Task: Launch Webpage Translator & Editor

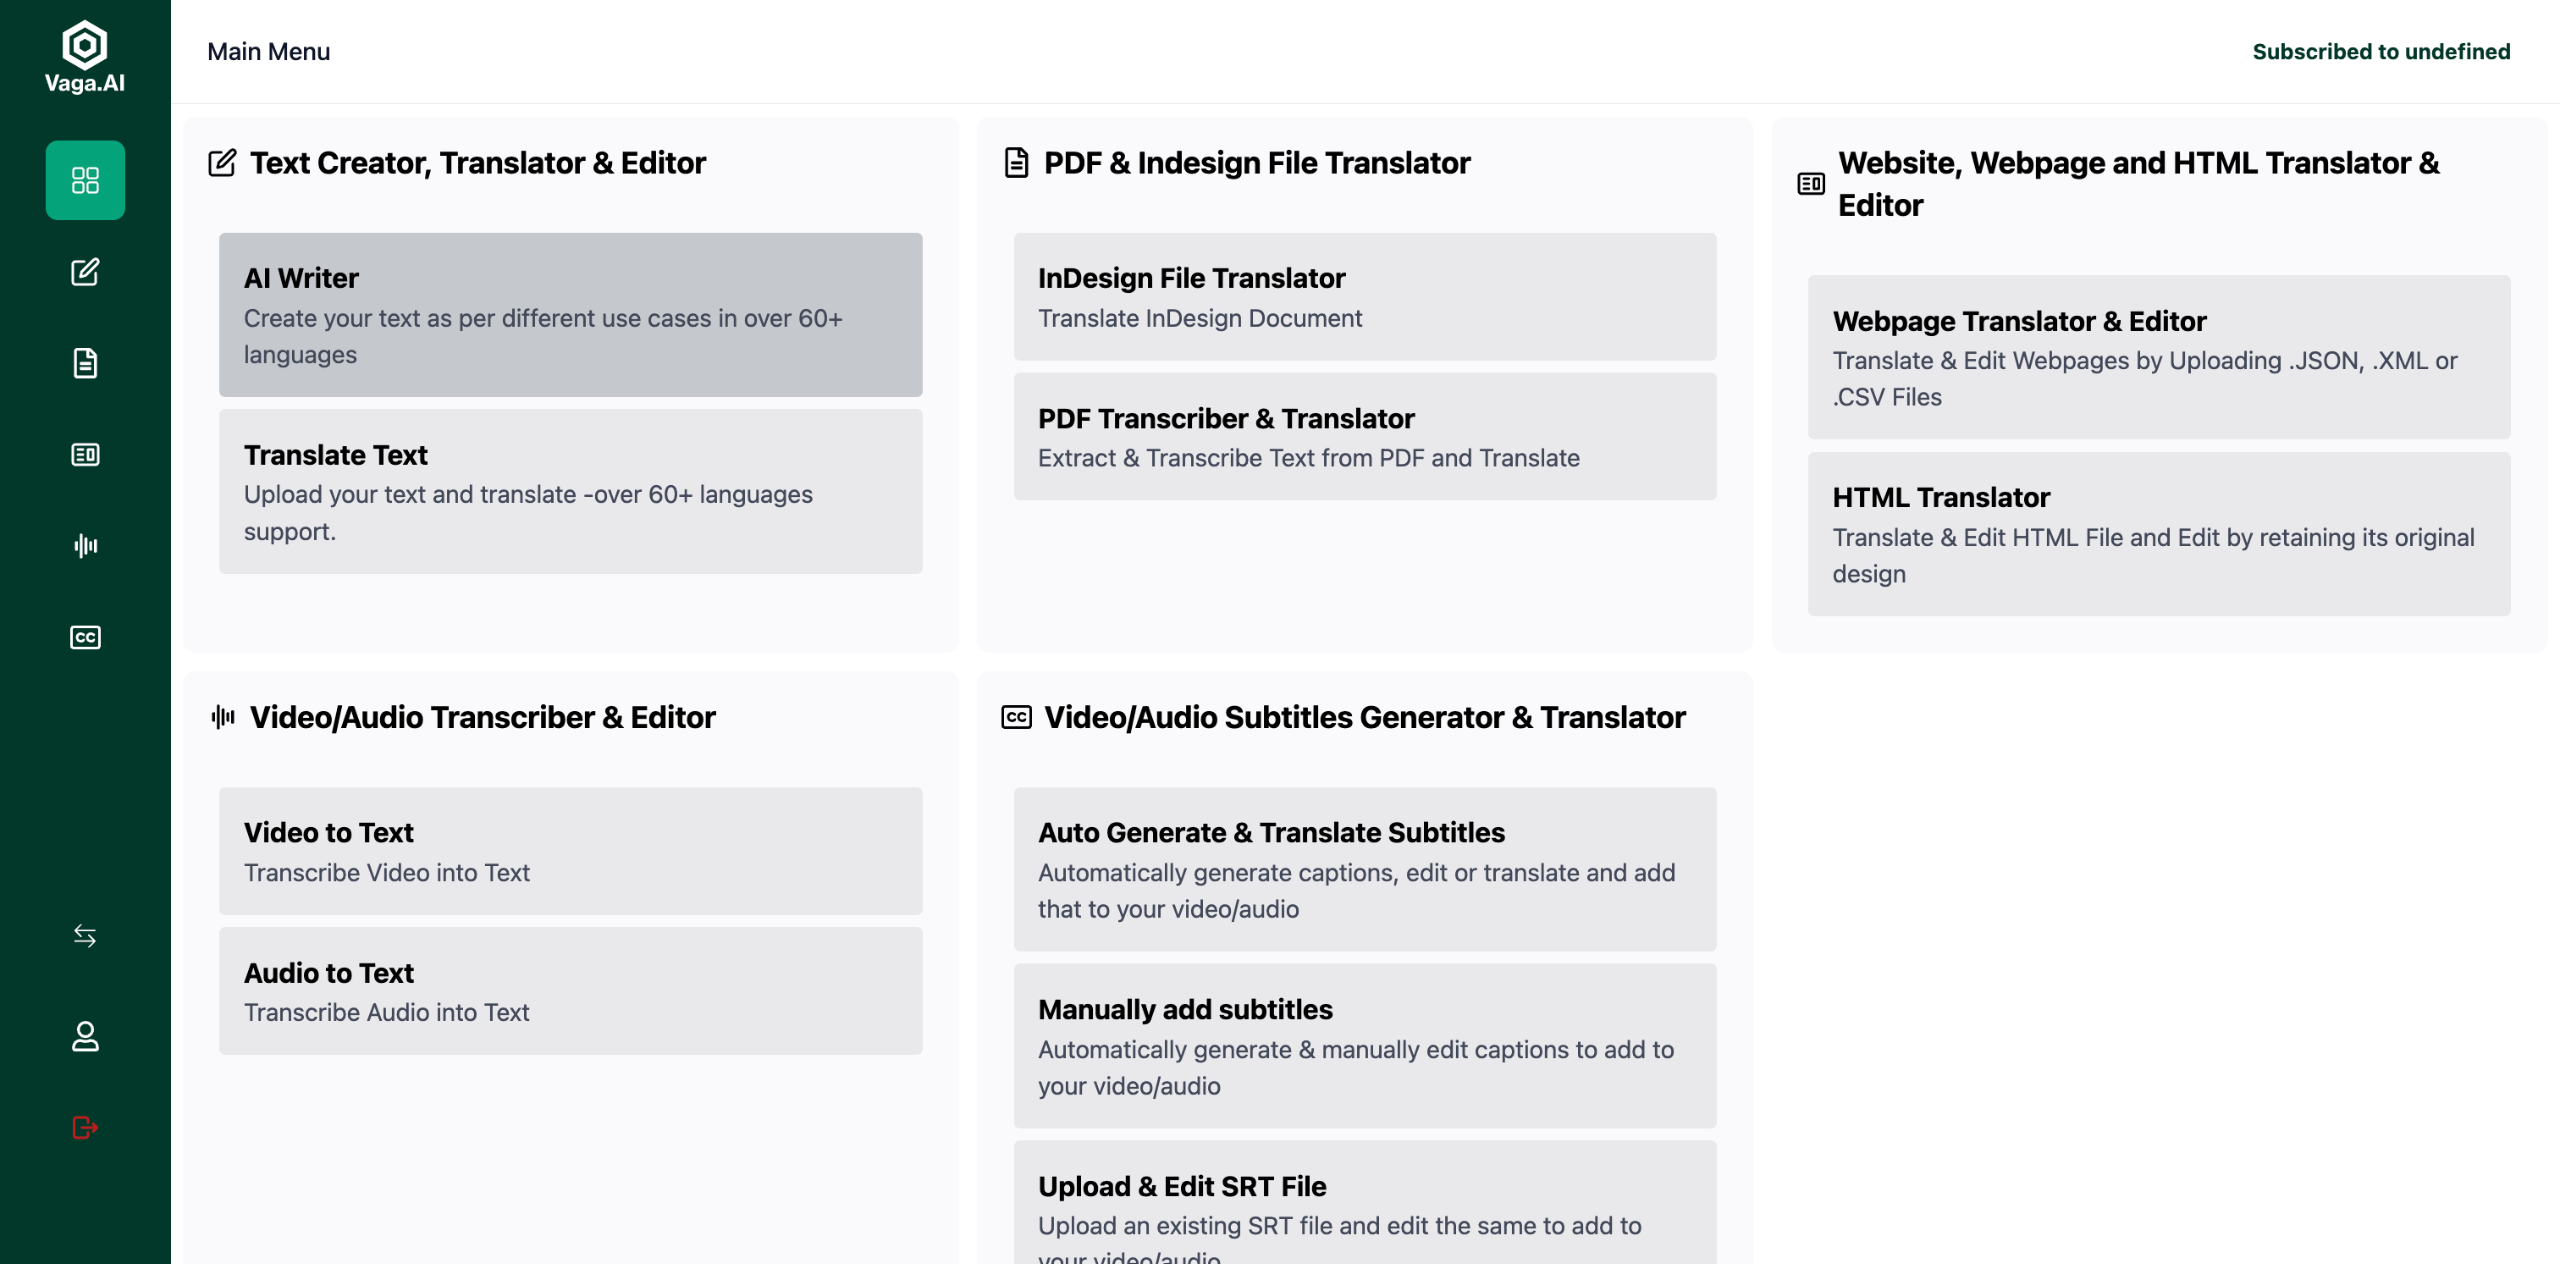Action: pyautogui.click(x=2158, y=357)
